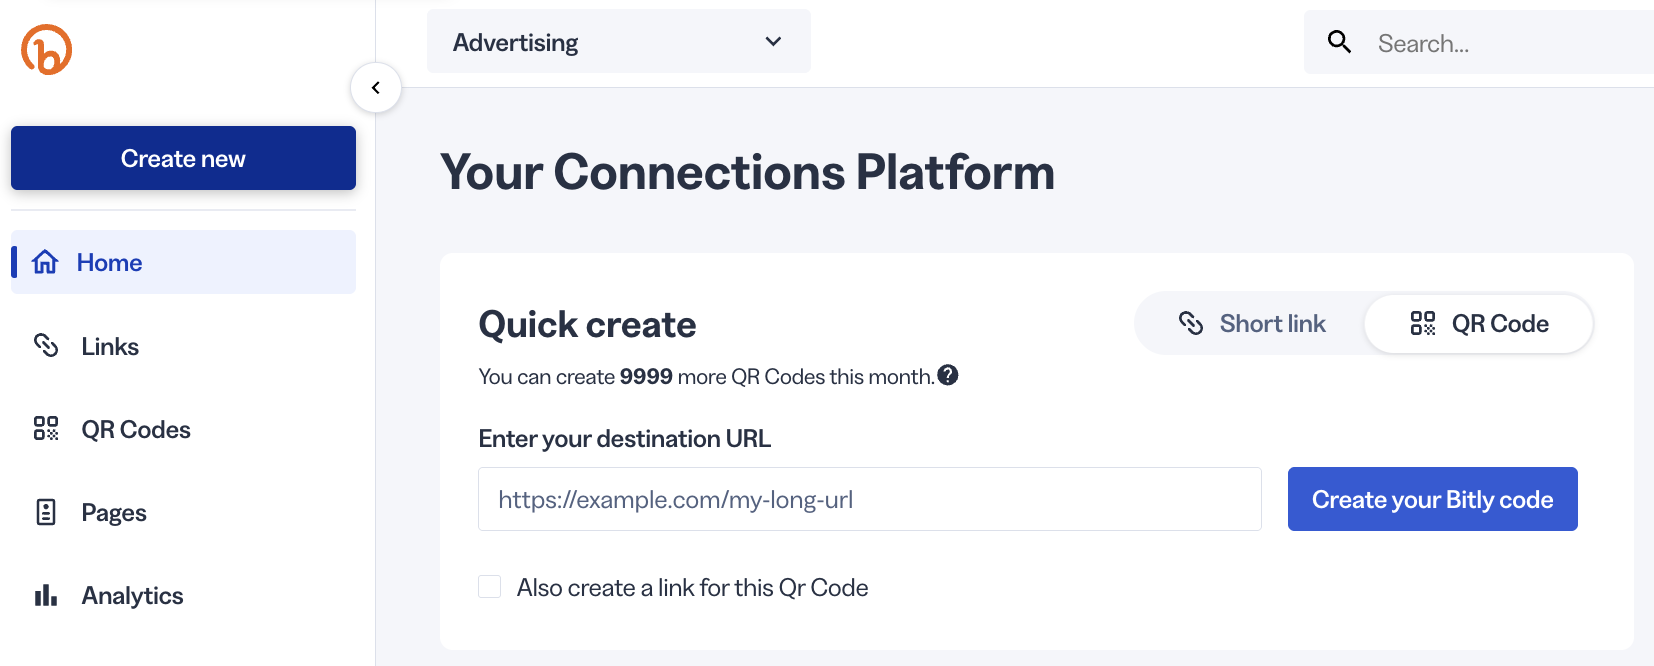The height and width of the screenshot is (666, 1654).
Task: Click the Advertising dropdown arrow
Action: [x=773, y=42]
